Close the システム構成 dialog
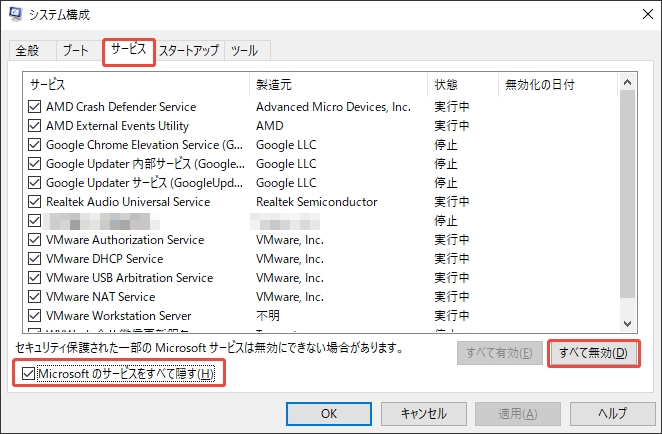Viewport: 662px width, 434px height. 648,14
